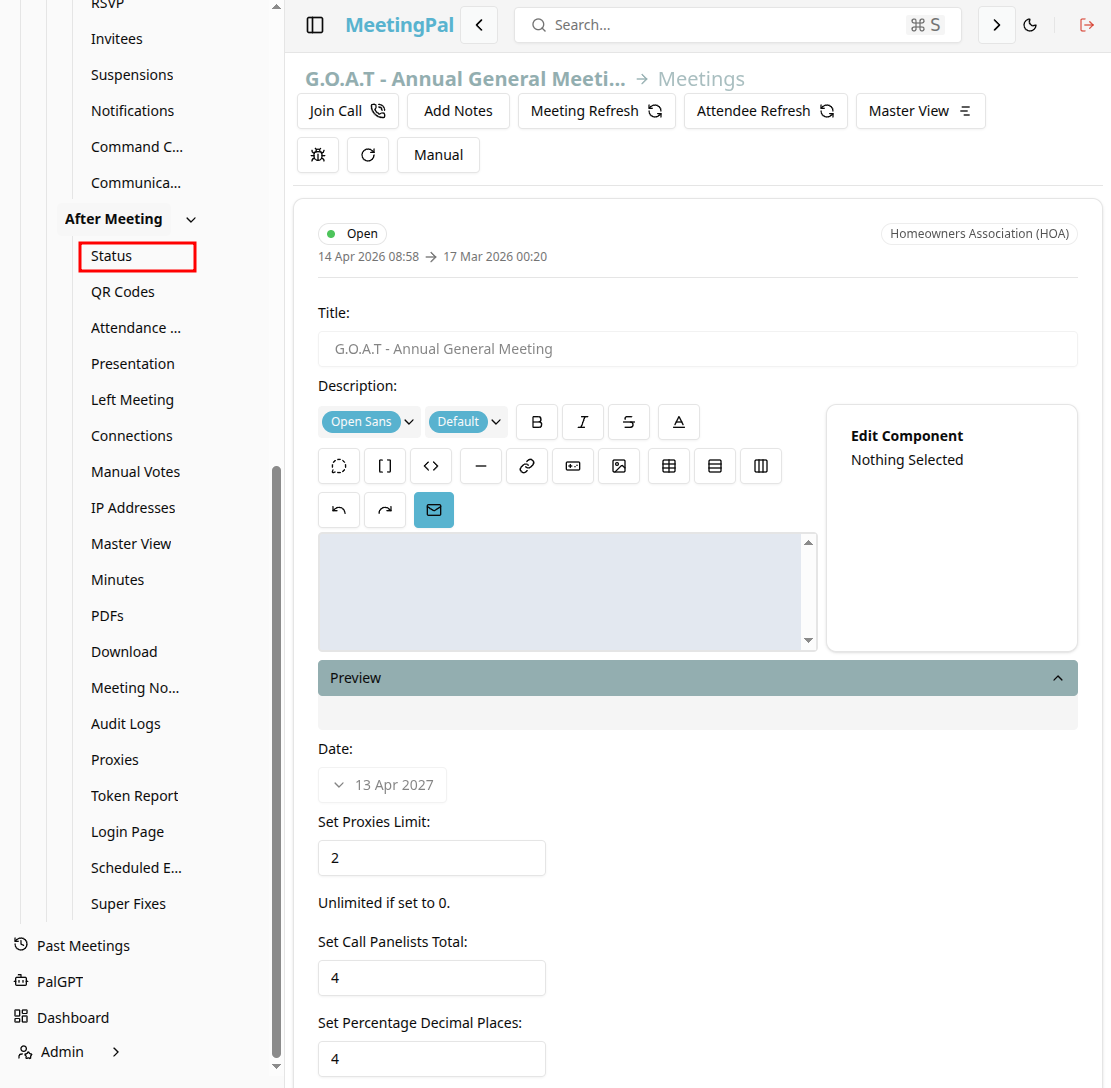This screenshot has height=1088, width=1111.
Task: Click the logout icon
Action: click(x=1086, y=26)
